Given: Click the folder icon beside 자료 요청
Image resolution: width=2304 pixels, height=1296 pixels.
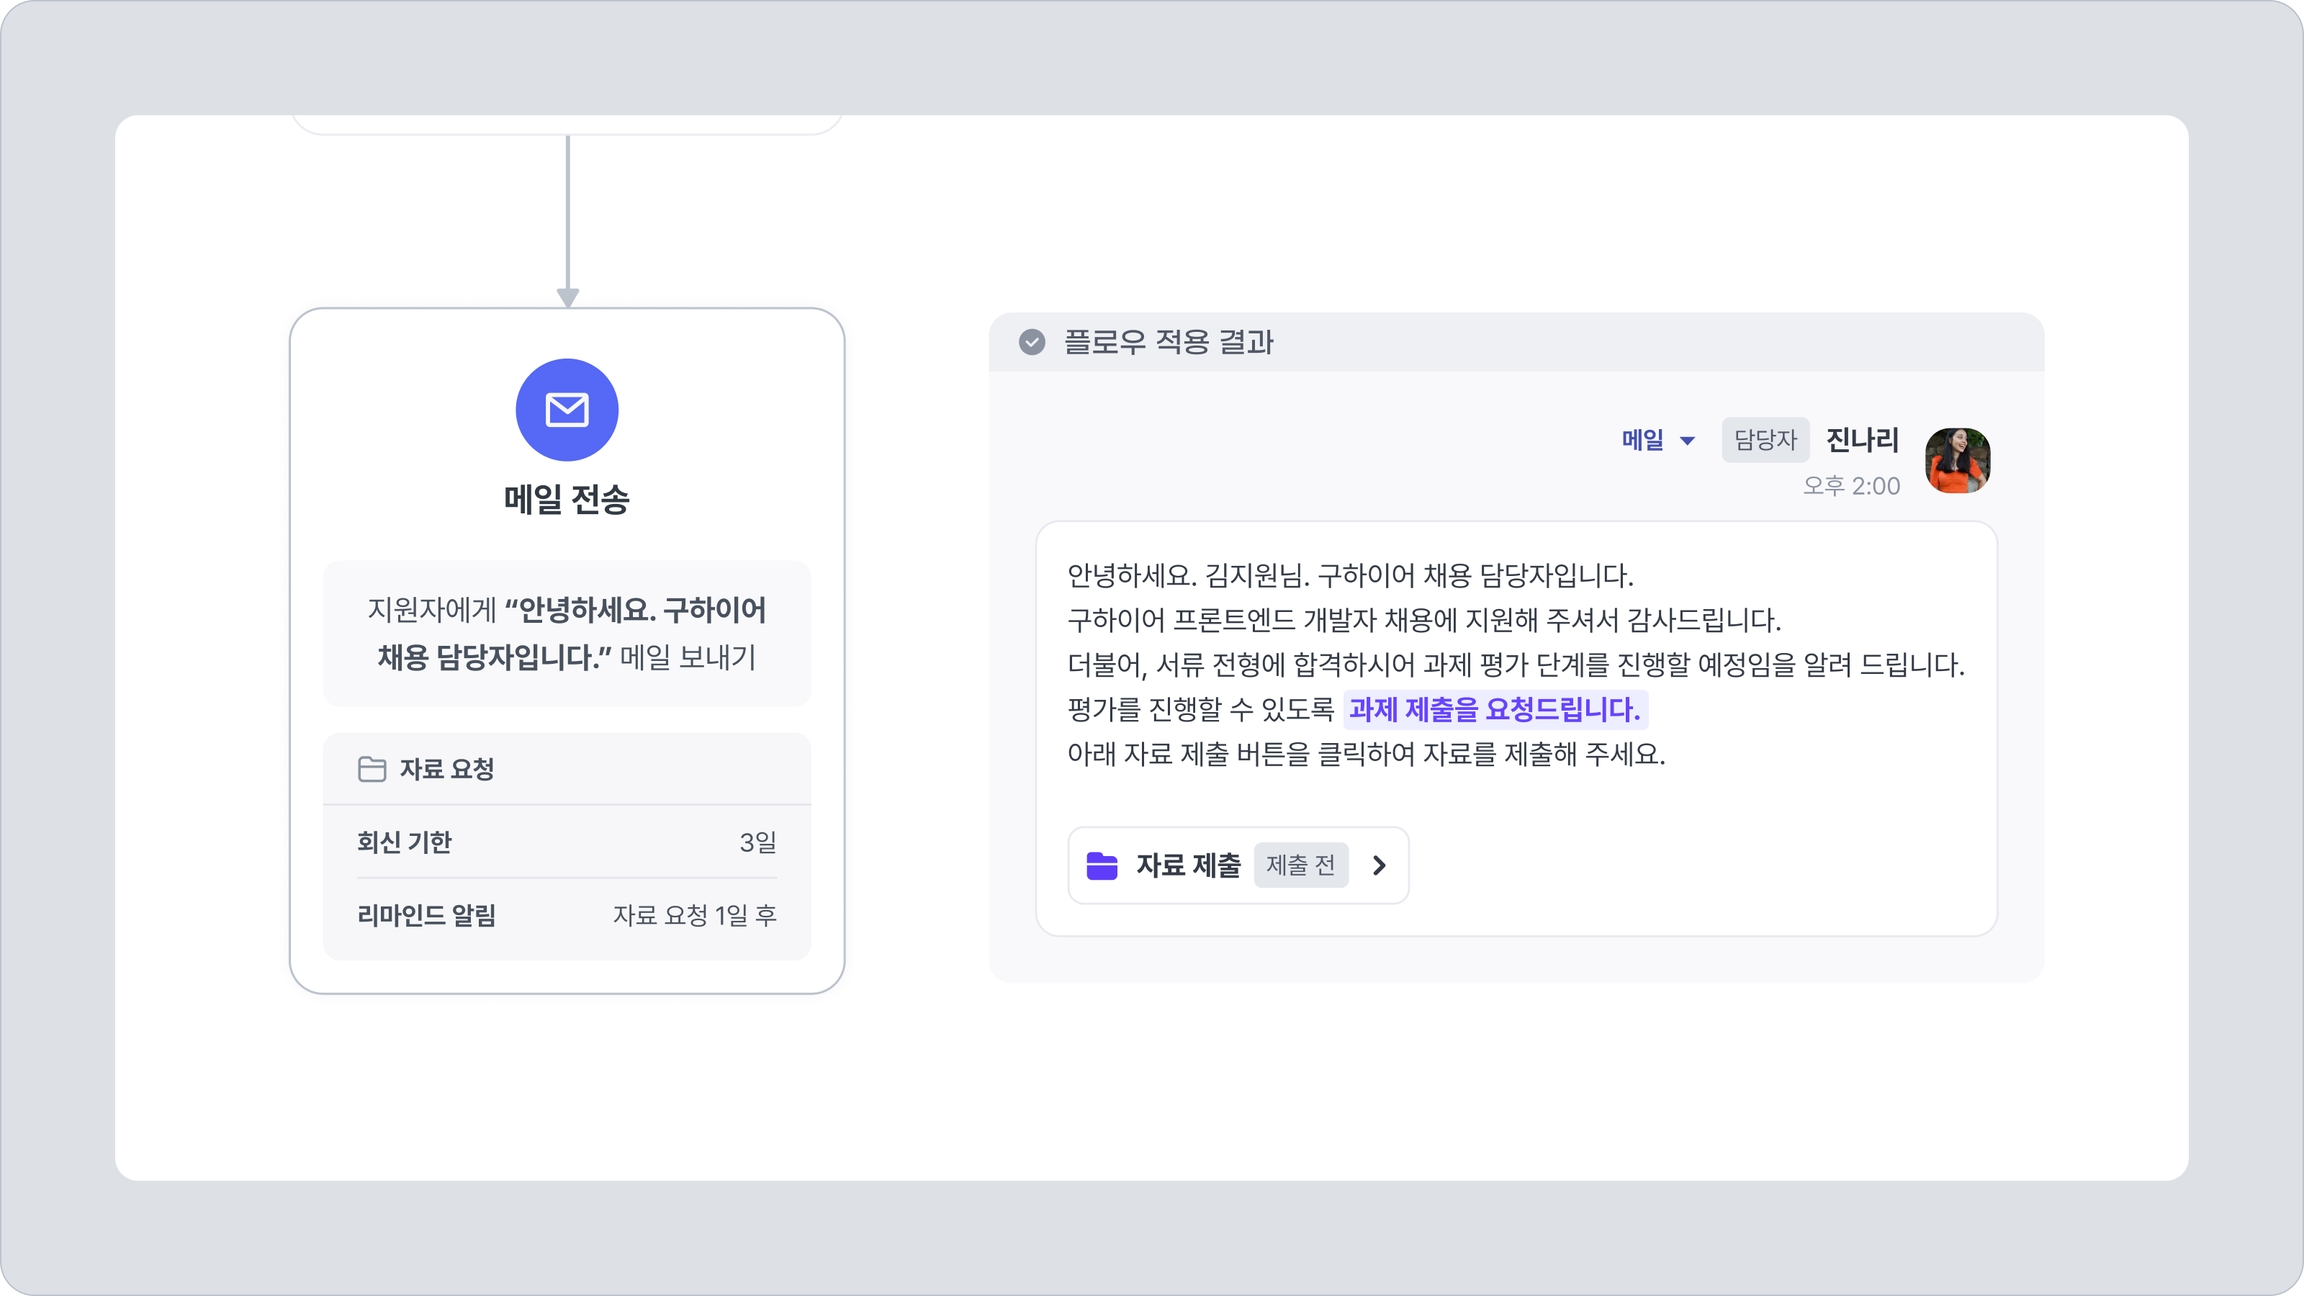Looking at the screenshot, I should [x=372, y=769].
